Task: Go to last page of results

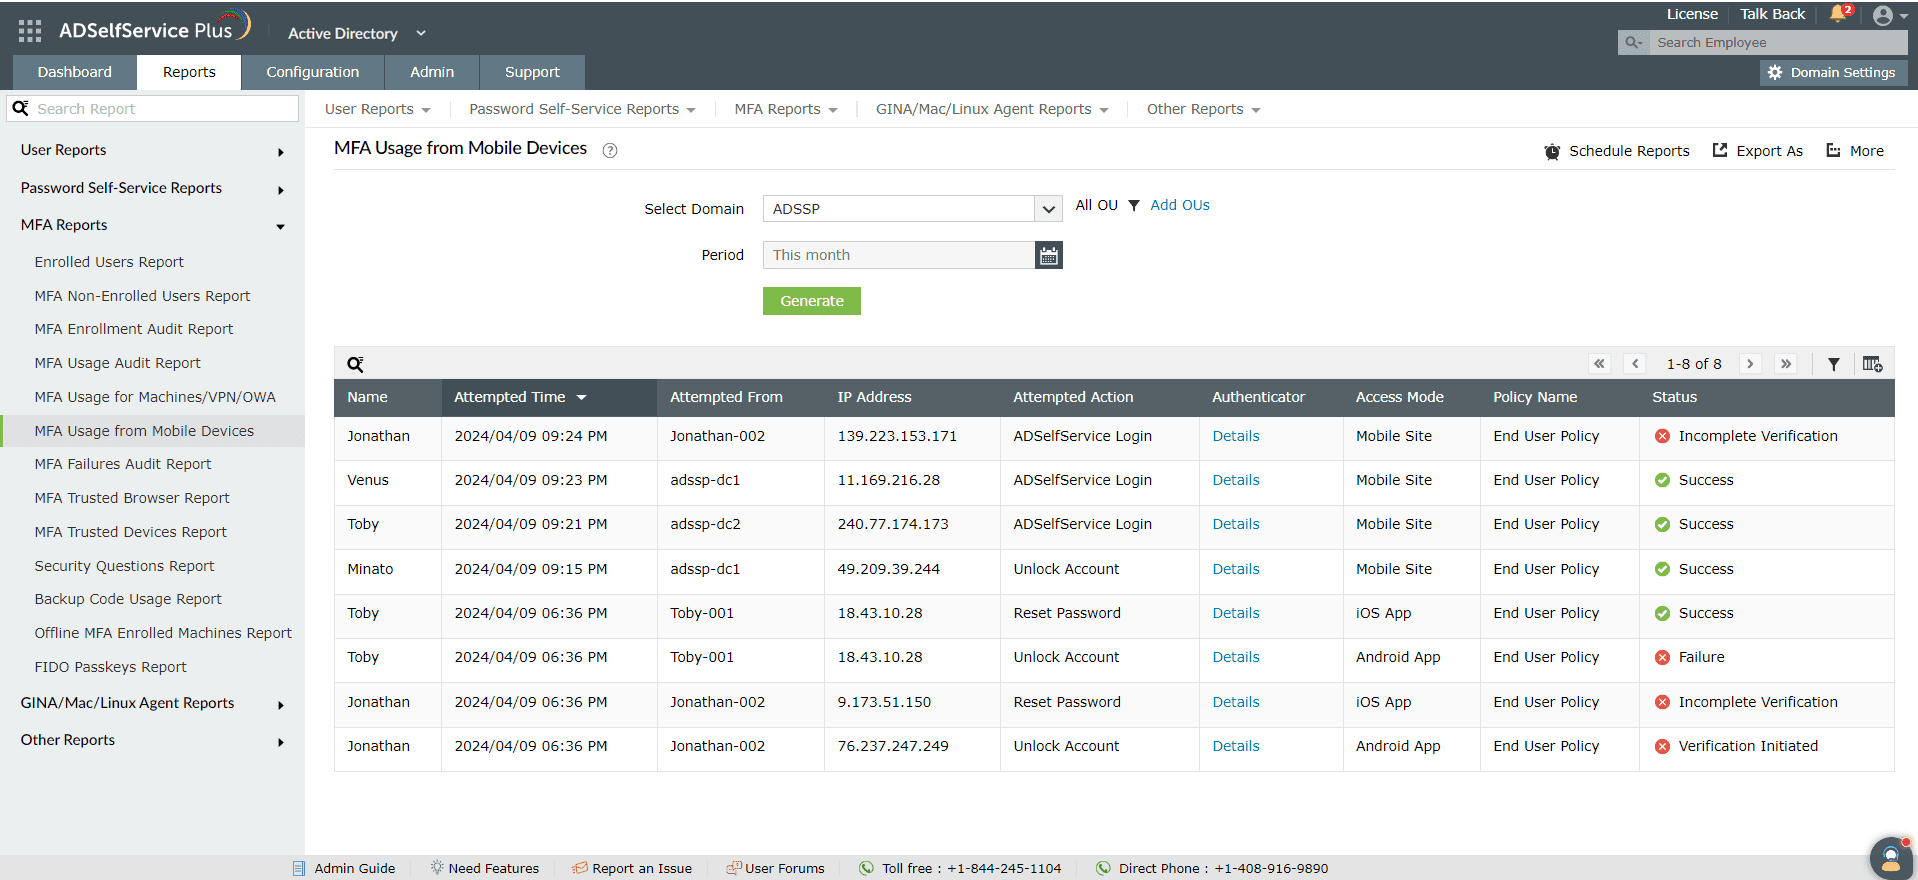Action: [1786, 364]
